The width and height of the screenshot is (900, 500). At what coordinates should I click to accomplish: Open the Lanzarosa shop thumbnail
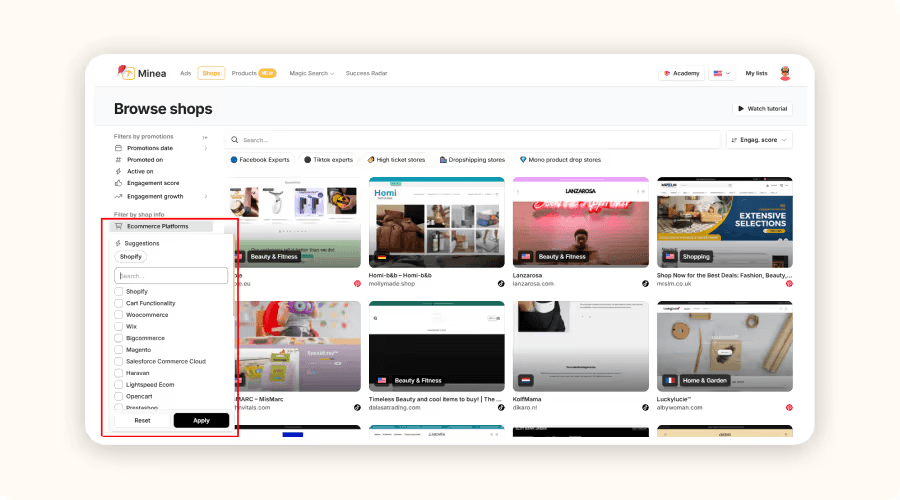coord(581,222)
